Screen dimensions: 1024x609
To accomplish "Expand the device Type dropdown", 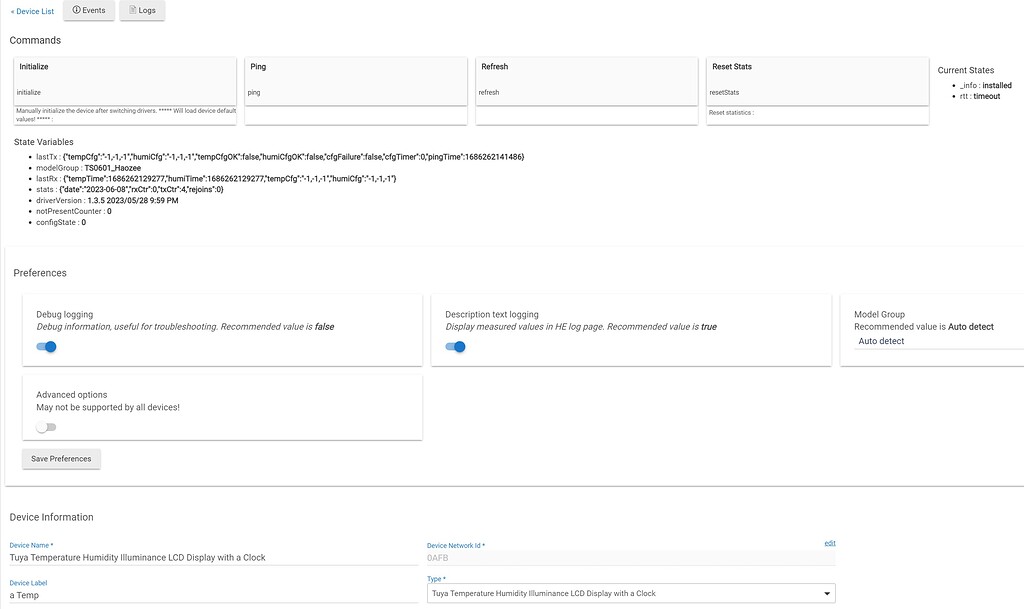I will 630,593.
